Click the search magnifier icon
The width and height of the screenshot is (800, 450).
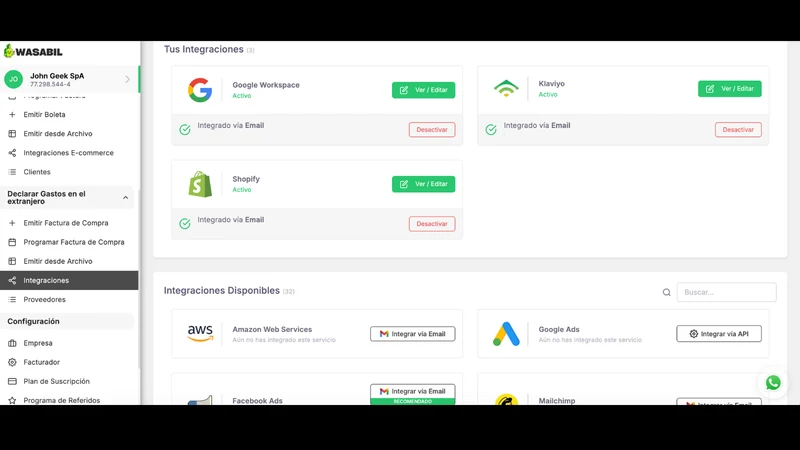tap(666, 292)
